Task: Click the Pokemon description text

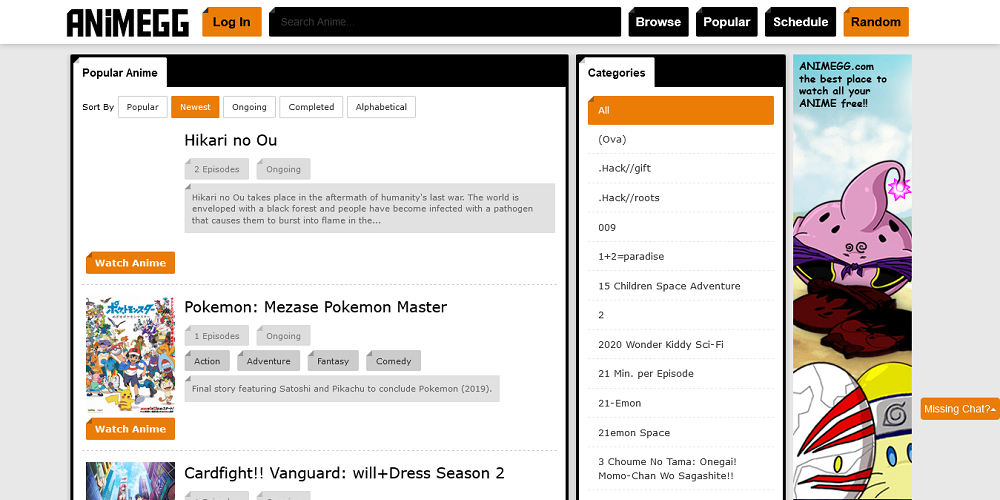Action: point(342,388)
